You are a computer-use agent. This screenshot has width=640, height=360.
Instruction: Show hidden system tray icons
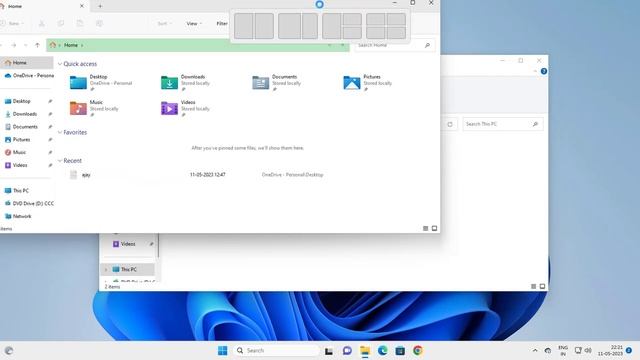coord(535,351)
